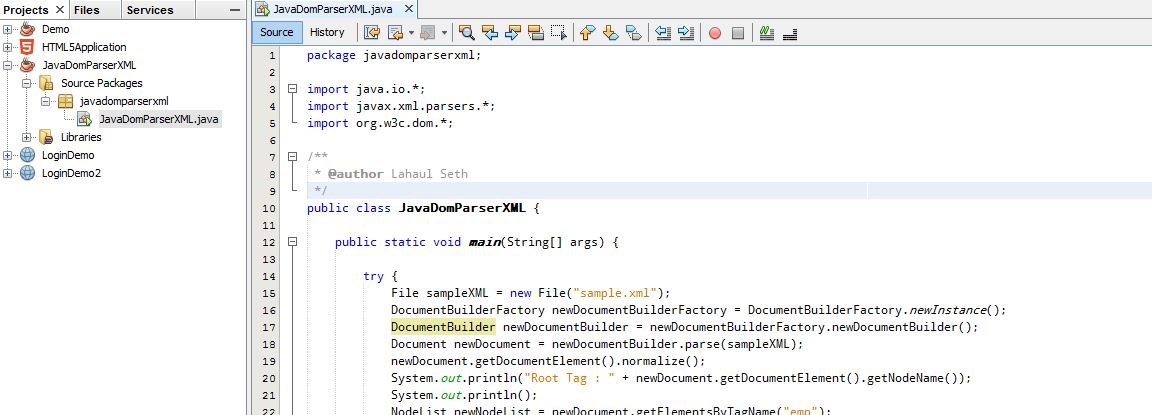Open the Services tab
Image resolution: width=1152 pixels, height=415 pixels.
pyautogui.click(x=150, y=10)
